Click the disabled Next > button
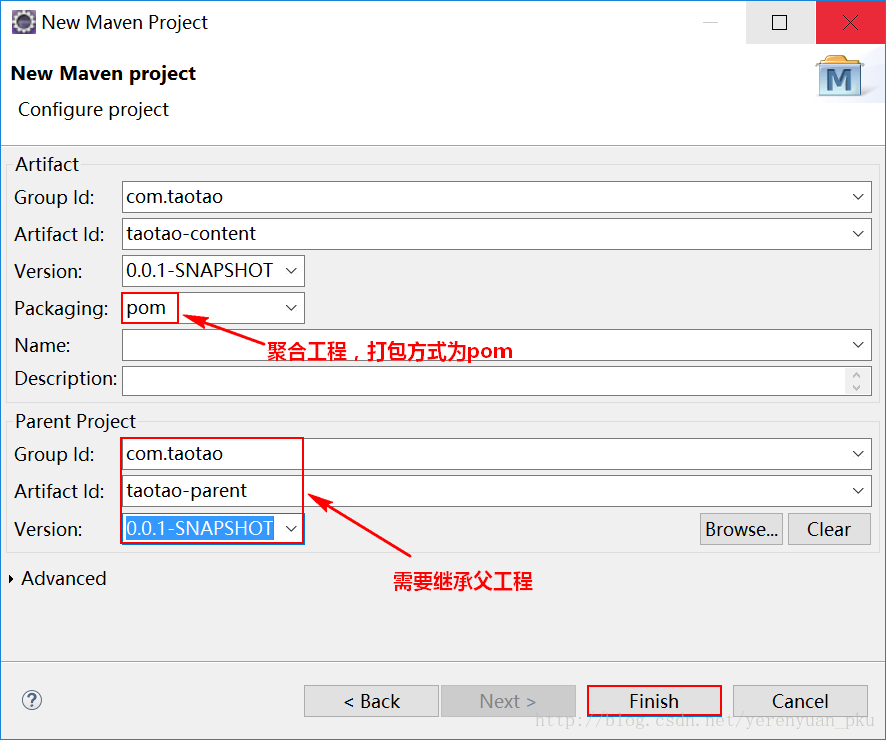The width and height of the screenshot is (886, 740). pos(508,701)
